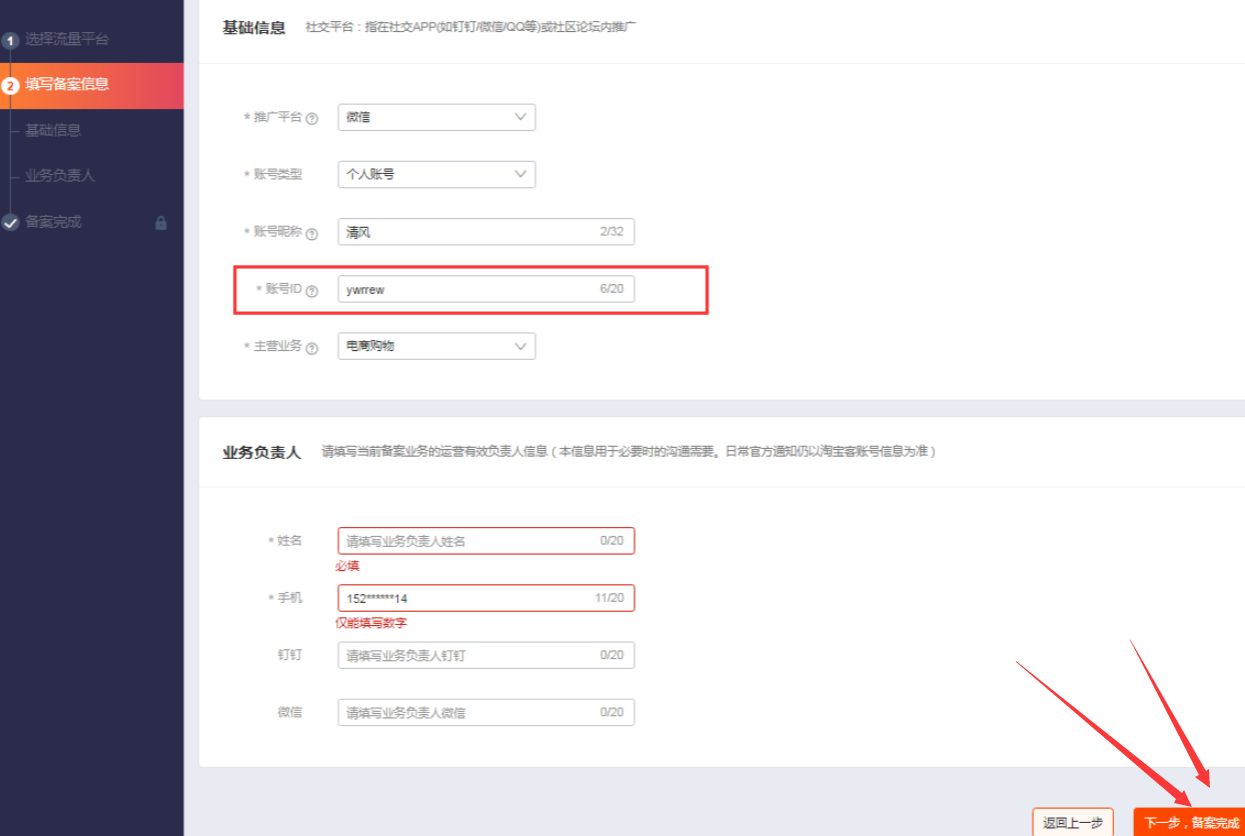Click help icon next to 主营业务

312,349
